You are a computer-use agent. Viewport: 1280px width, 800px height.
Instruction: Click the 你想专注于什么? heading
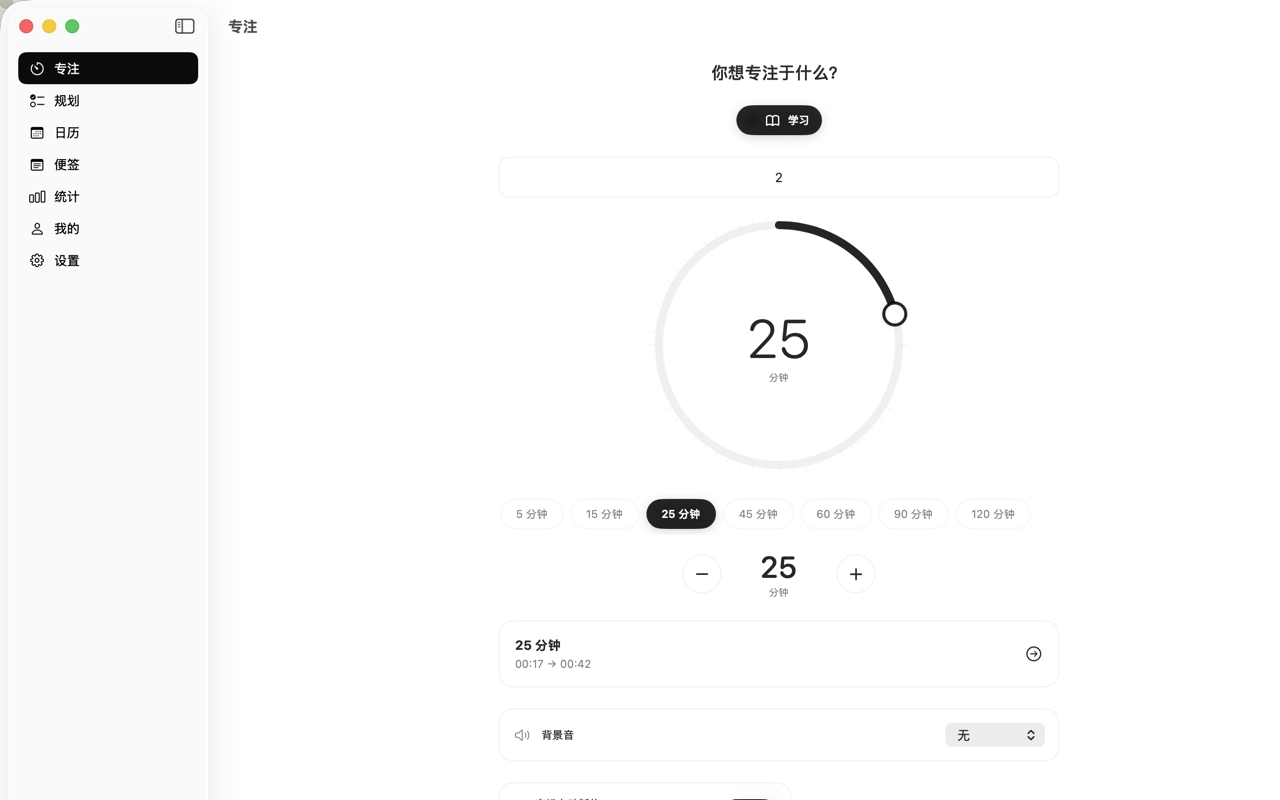[775, 73]
